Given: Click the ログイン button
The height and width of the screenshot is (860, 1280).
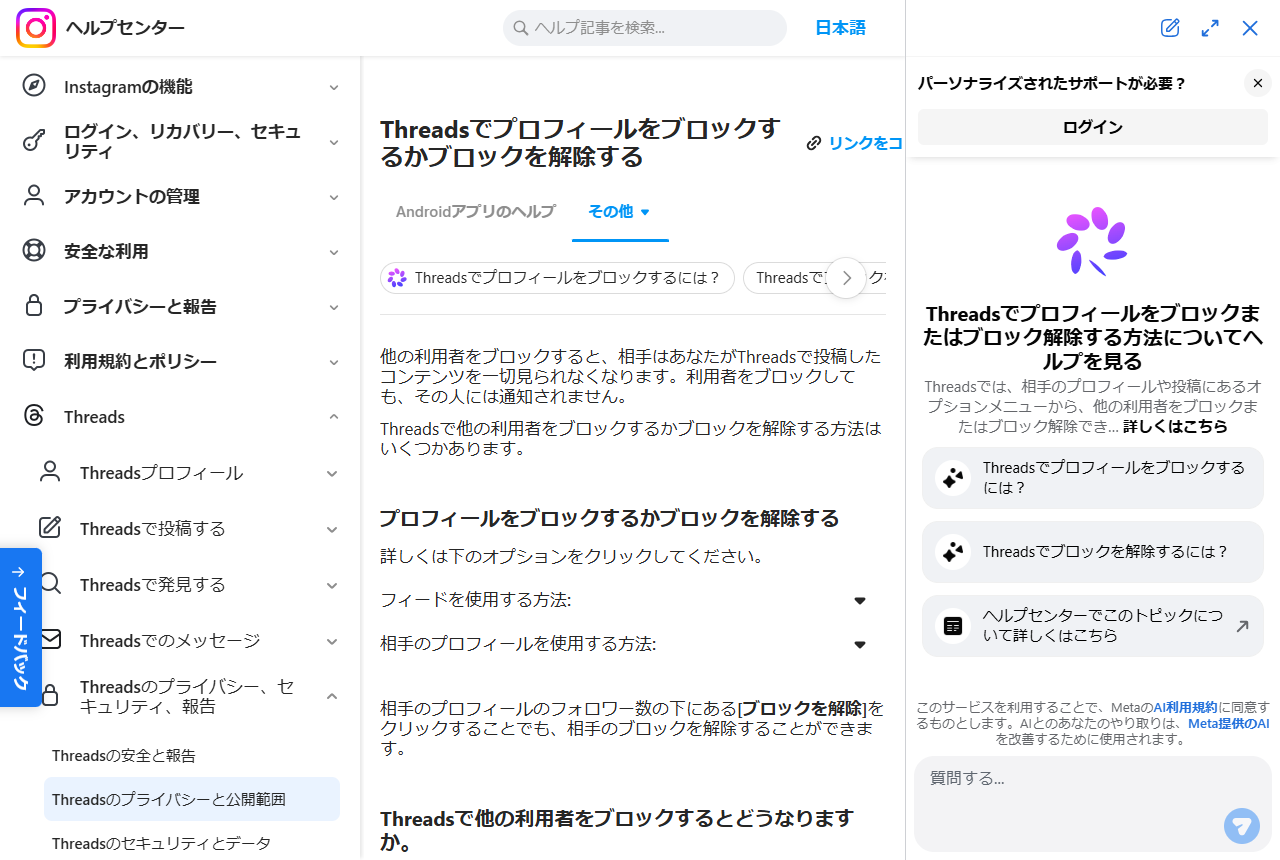Looking at the screenshot, I should pos(1092,127).
